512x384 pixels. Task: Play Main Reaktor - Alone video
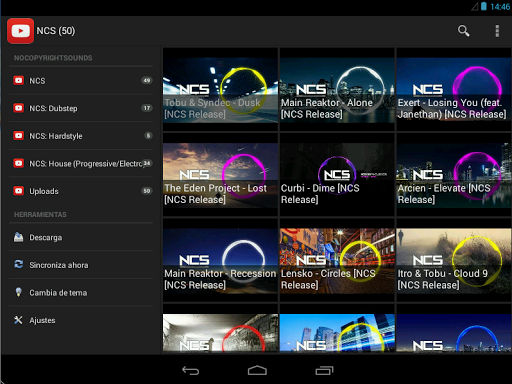point(337,90)
